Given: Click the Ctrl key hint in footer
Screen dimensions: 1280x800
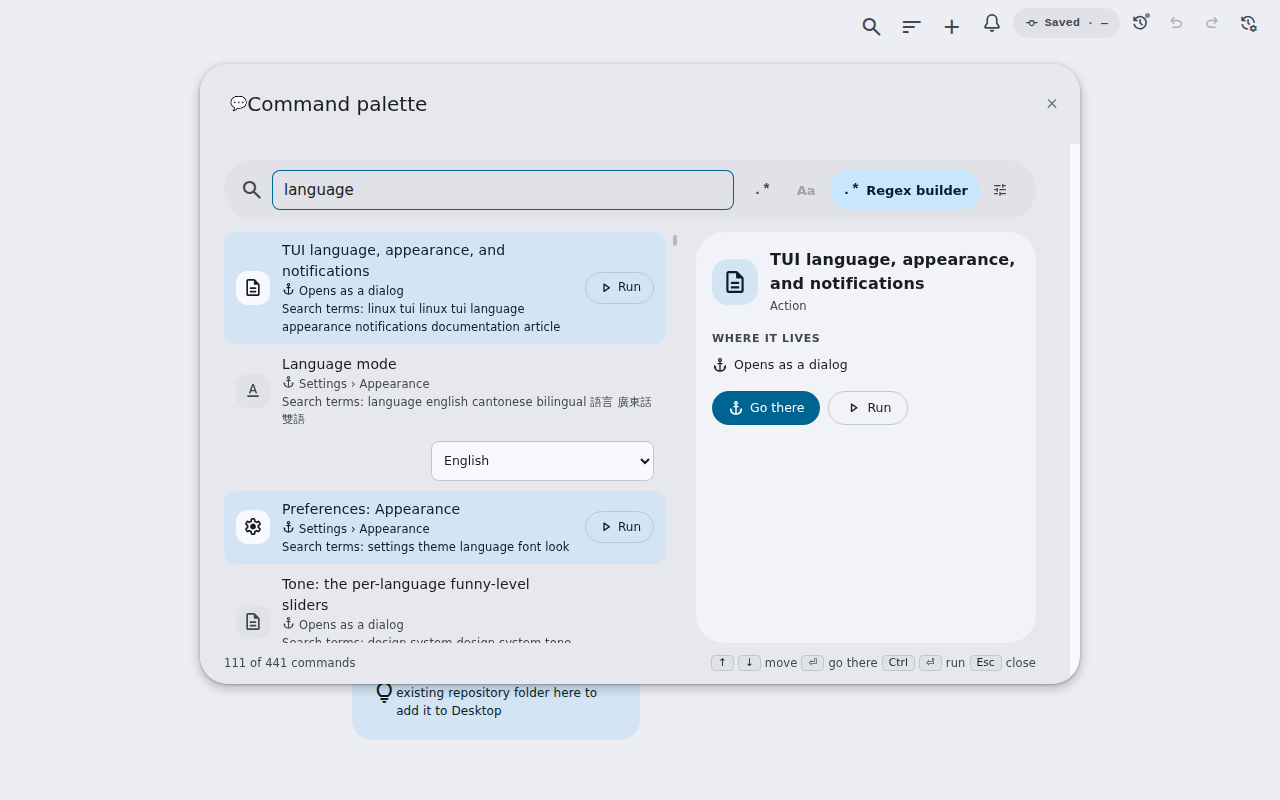Looking at the screenshot, I should point(898,663).
